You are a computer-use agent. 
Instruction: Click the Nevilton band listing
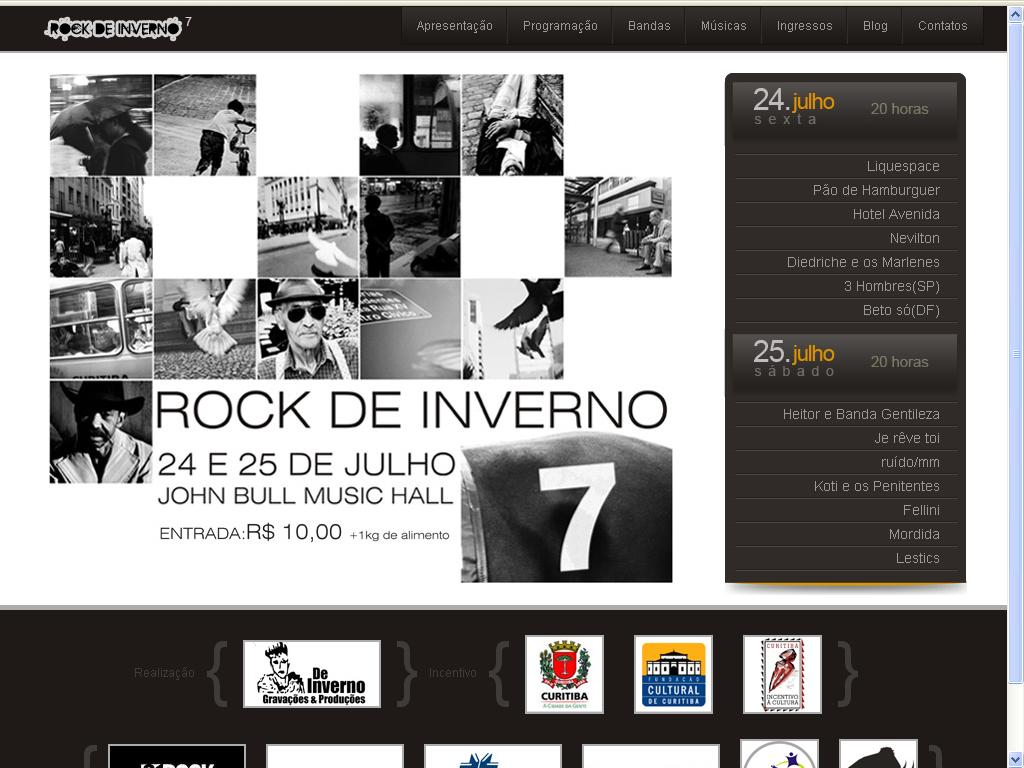[916, 238]
